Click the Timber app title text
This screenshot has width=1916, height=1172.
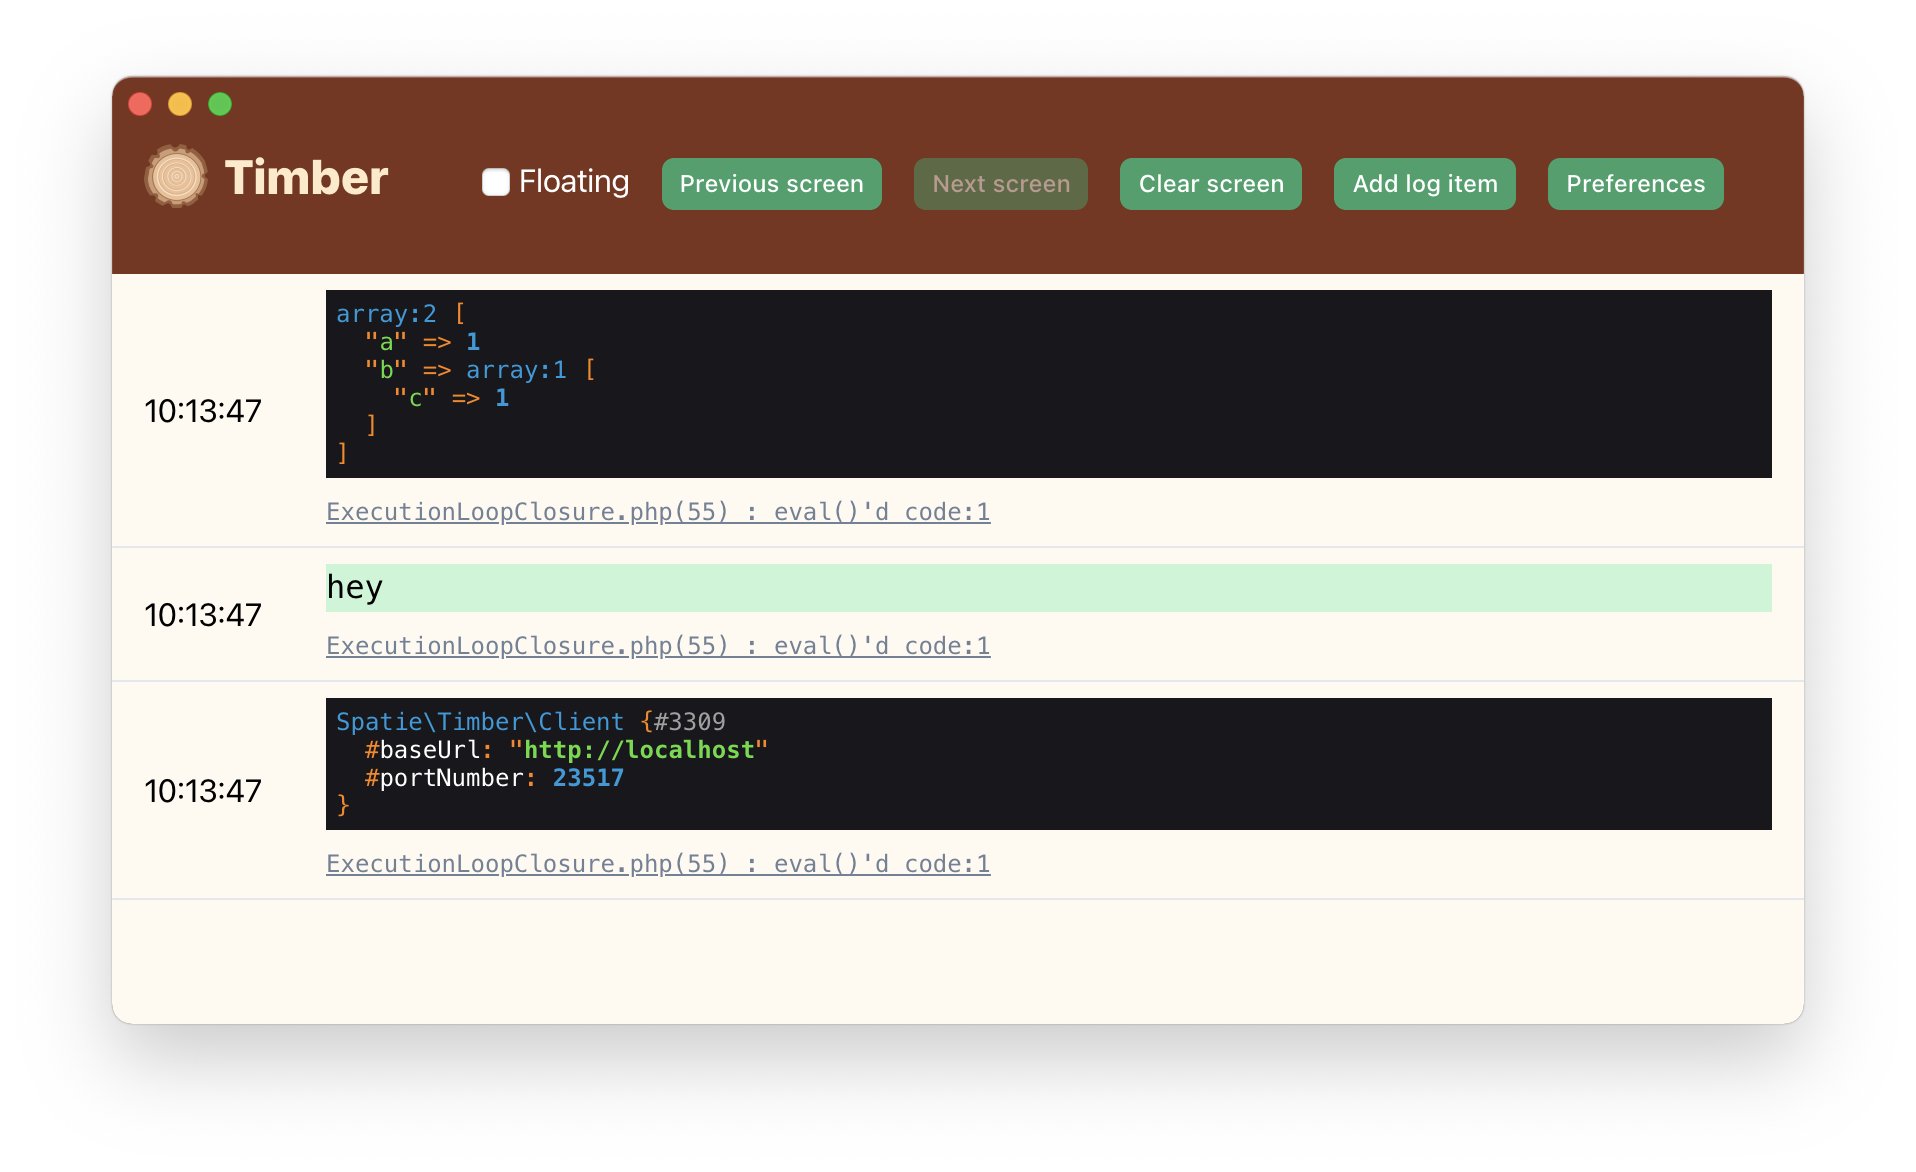pos(306,178)
